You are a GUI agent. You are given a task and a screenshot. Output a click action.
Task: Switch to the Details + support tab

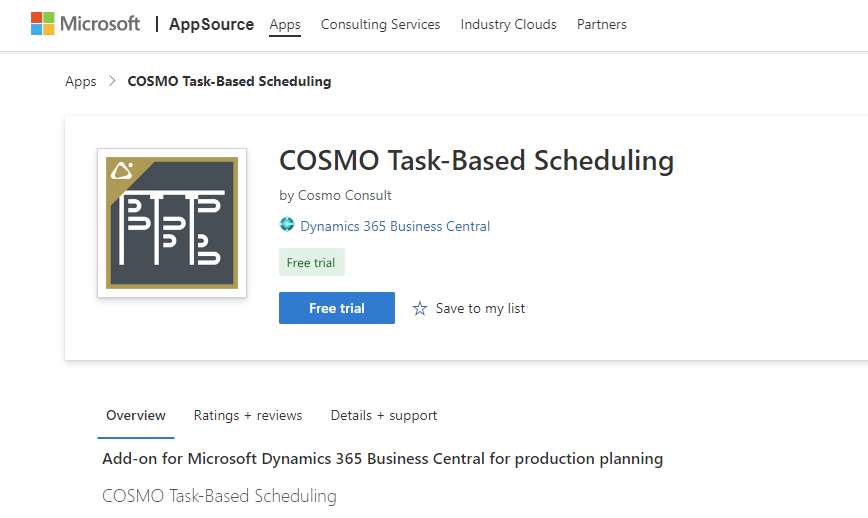384,416
